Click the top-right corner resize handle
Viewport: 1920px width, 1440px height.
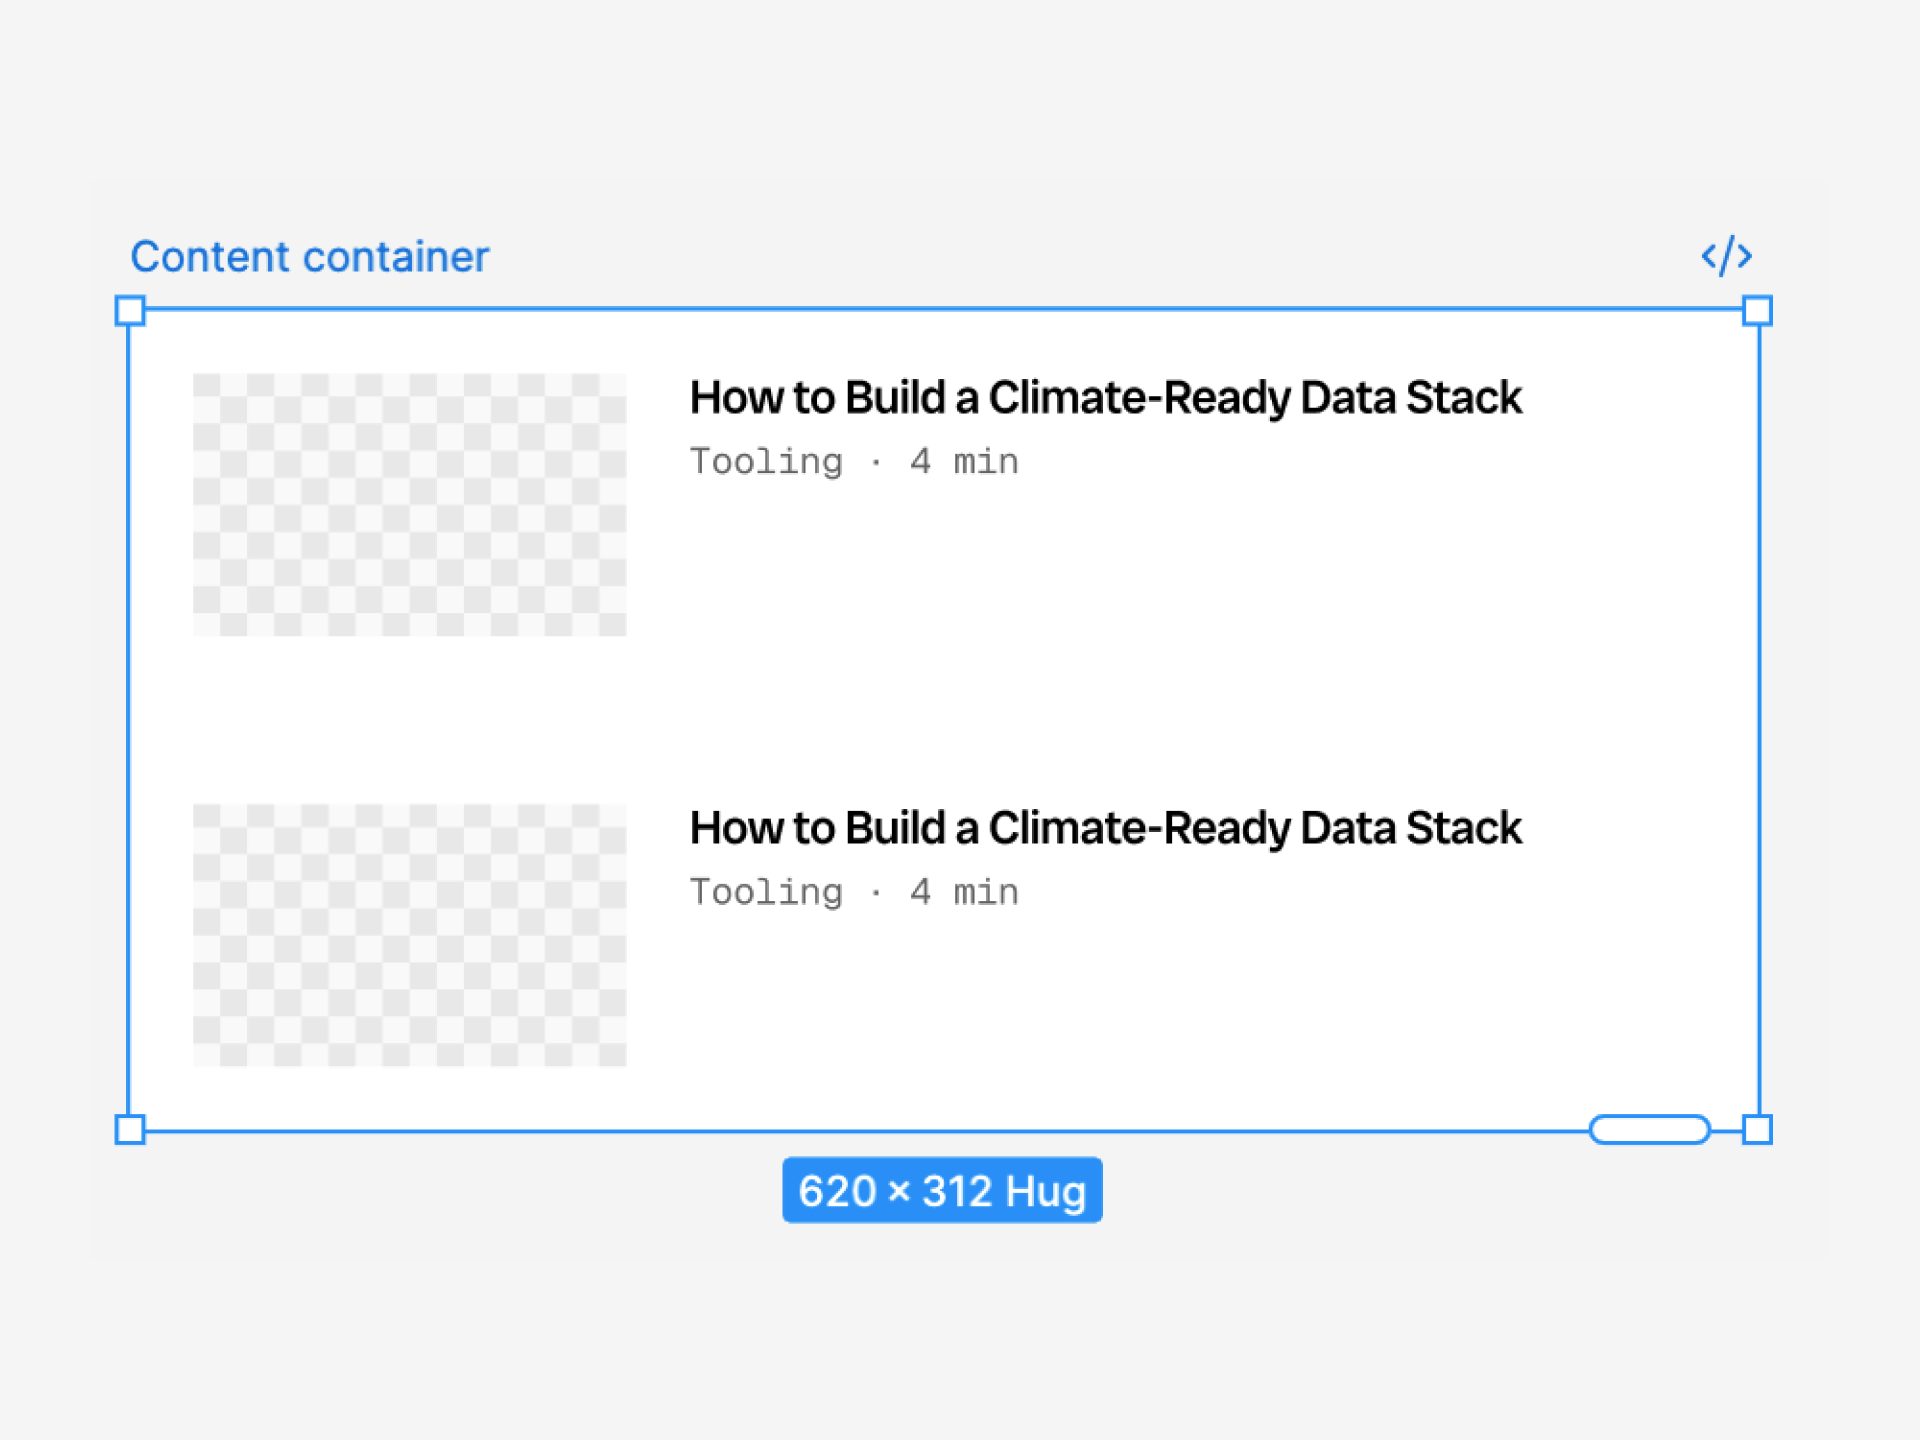1757,311
